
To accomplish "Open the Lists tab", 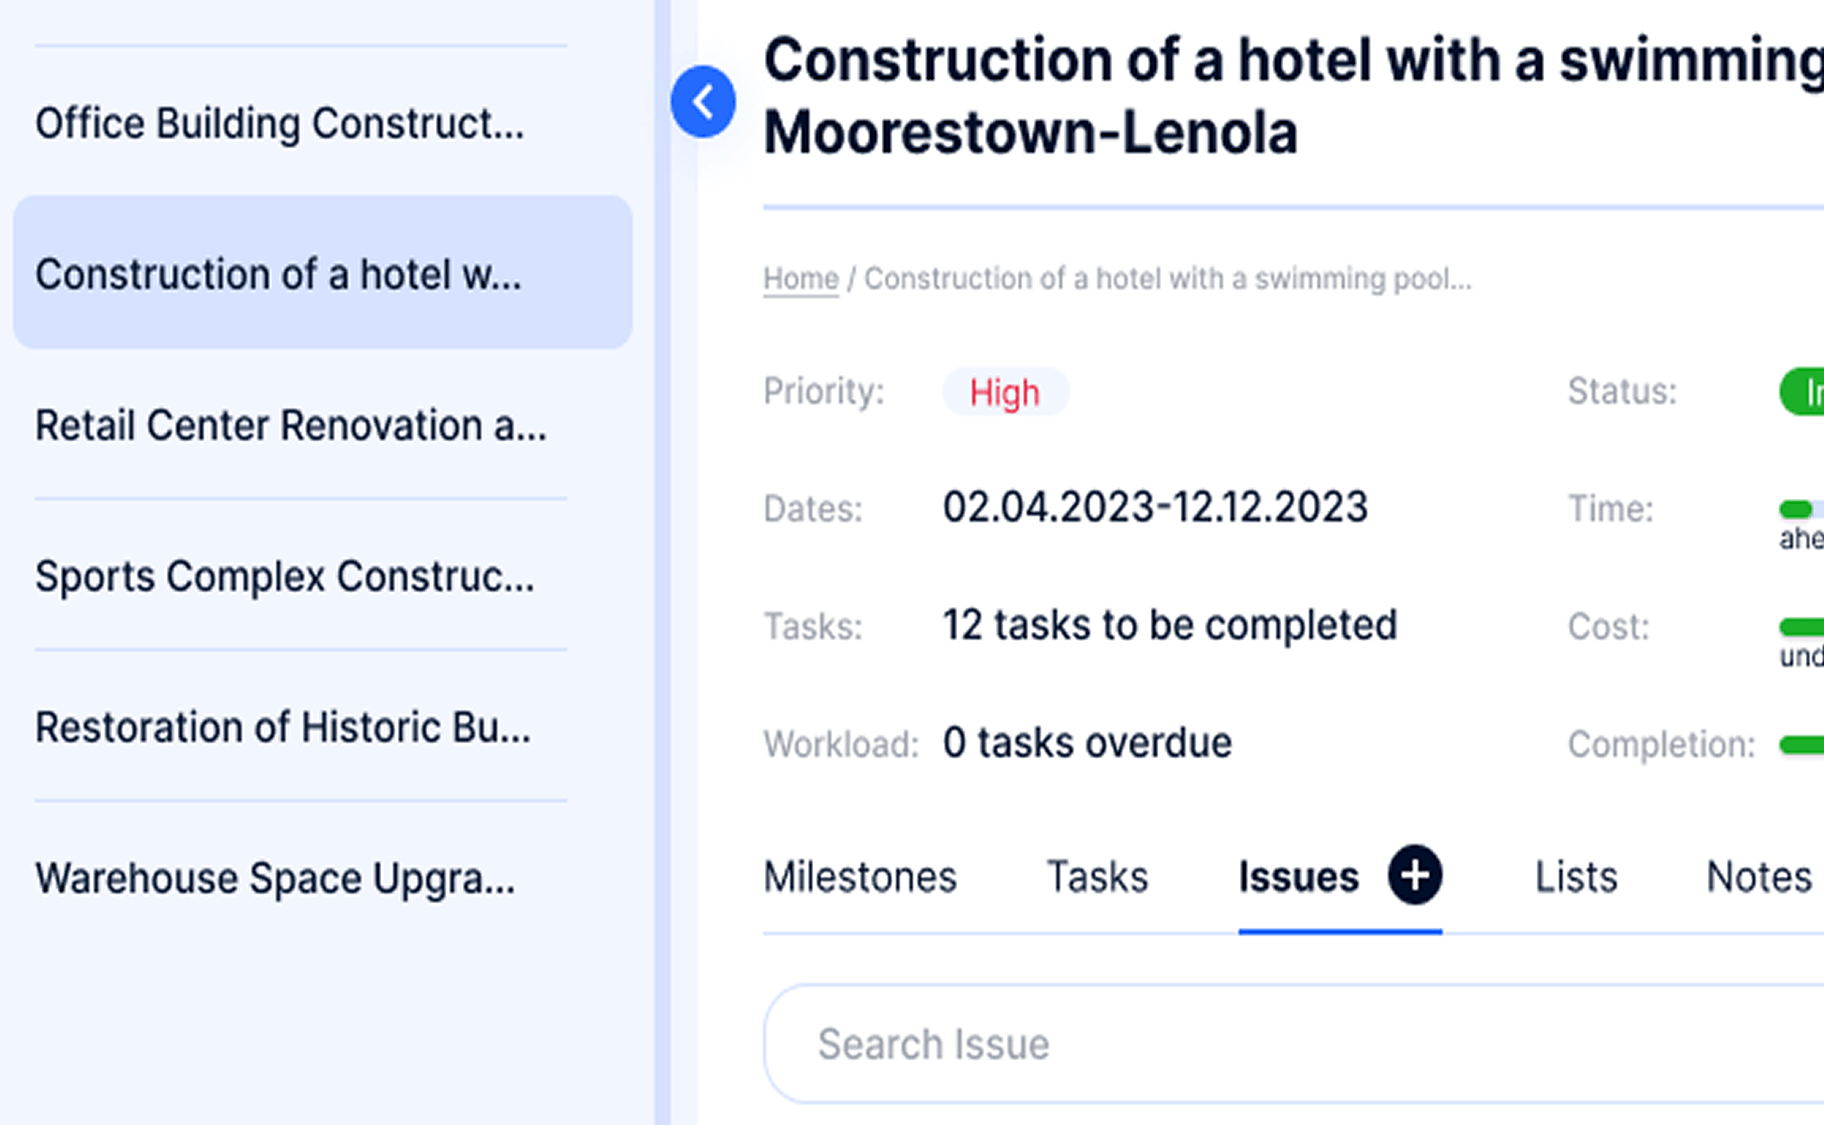I will pos(1576,877).
